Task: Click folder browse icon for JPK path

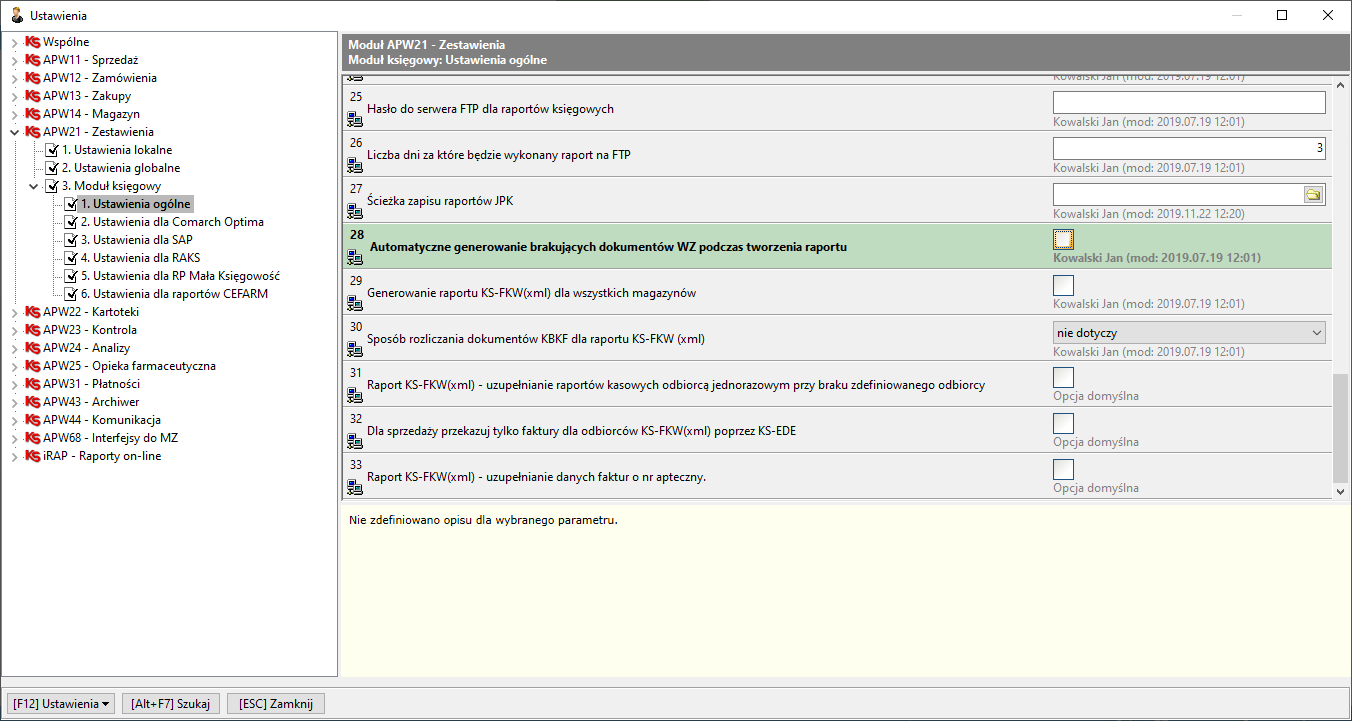Action: click(1314, 195)
